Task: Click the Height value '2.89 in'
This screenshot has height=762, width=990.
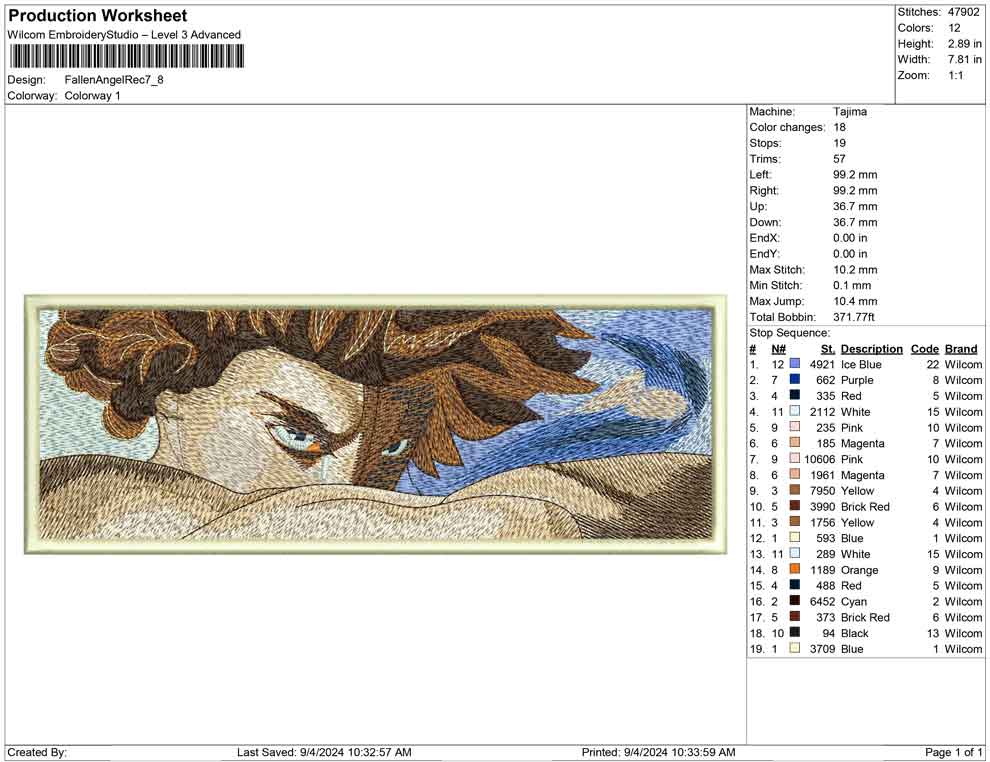Action: [x=964, y=44]
